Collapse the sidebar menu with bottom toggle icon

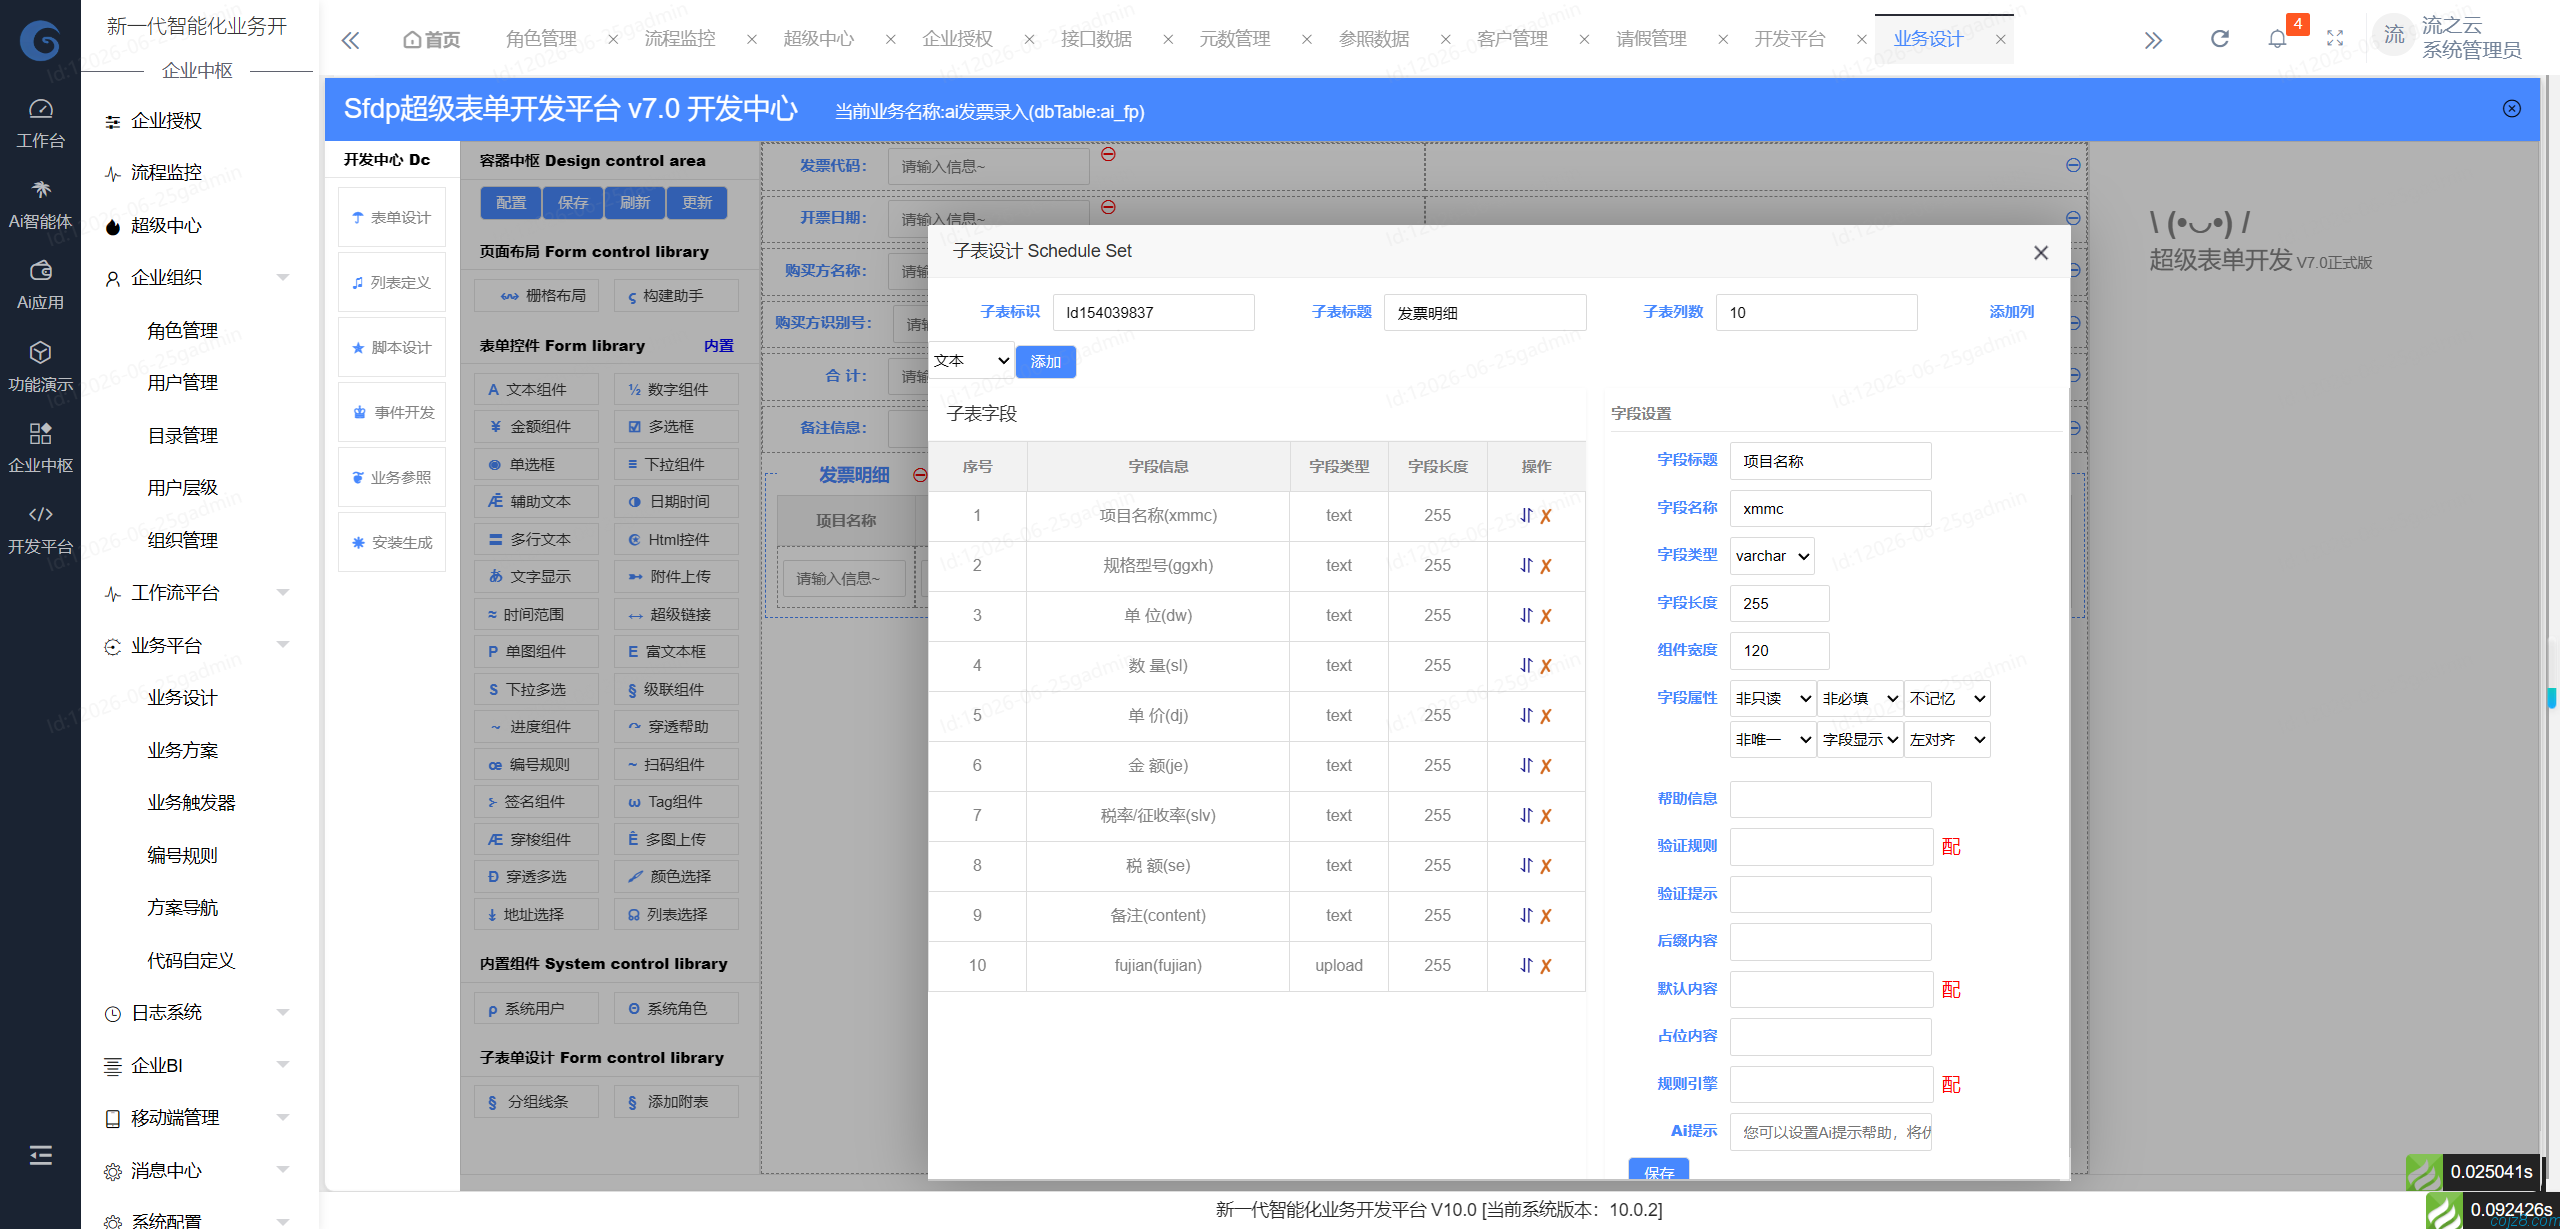coord(40,1155)
